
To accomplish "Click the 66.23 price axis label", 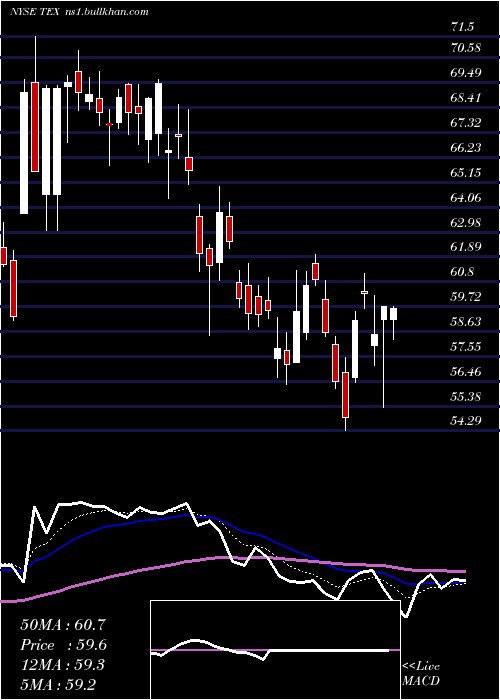I will pos(466,147).
